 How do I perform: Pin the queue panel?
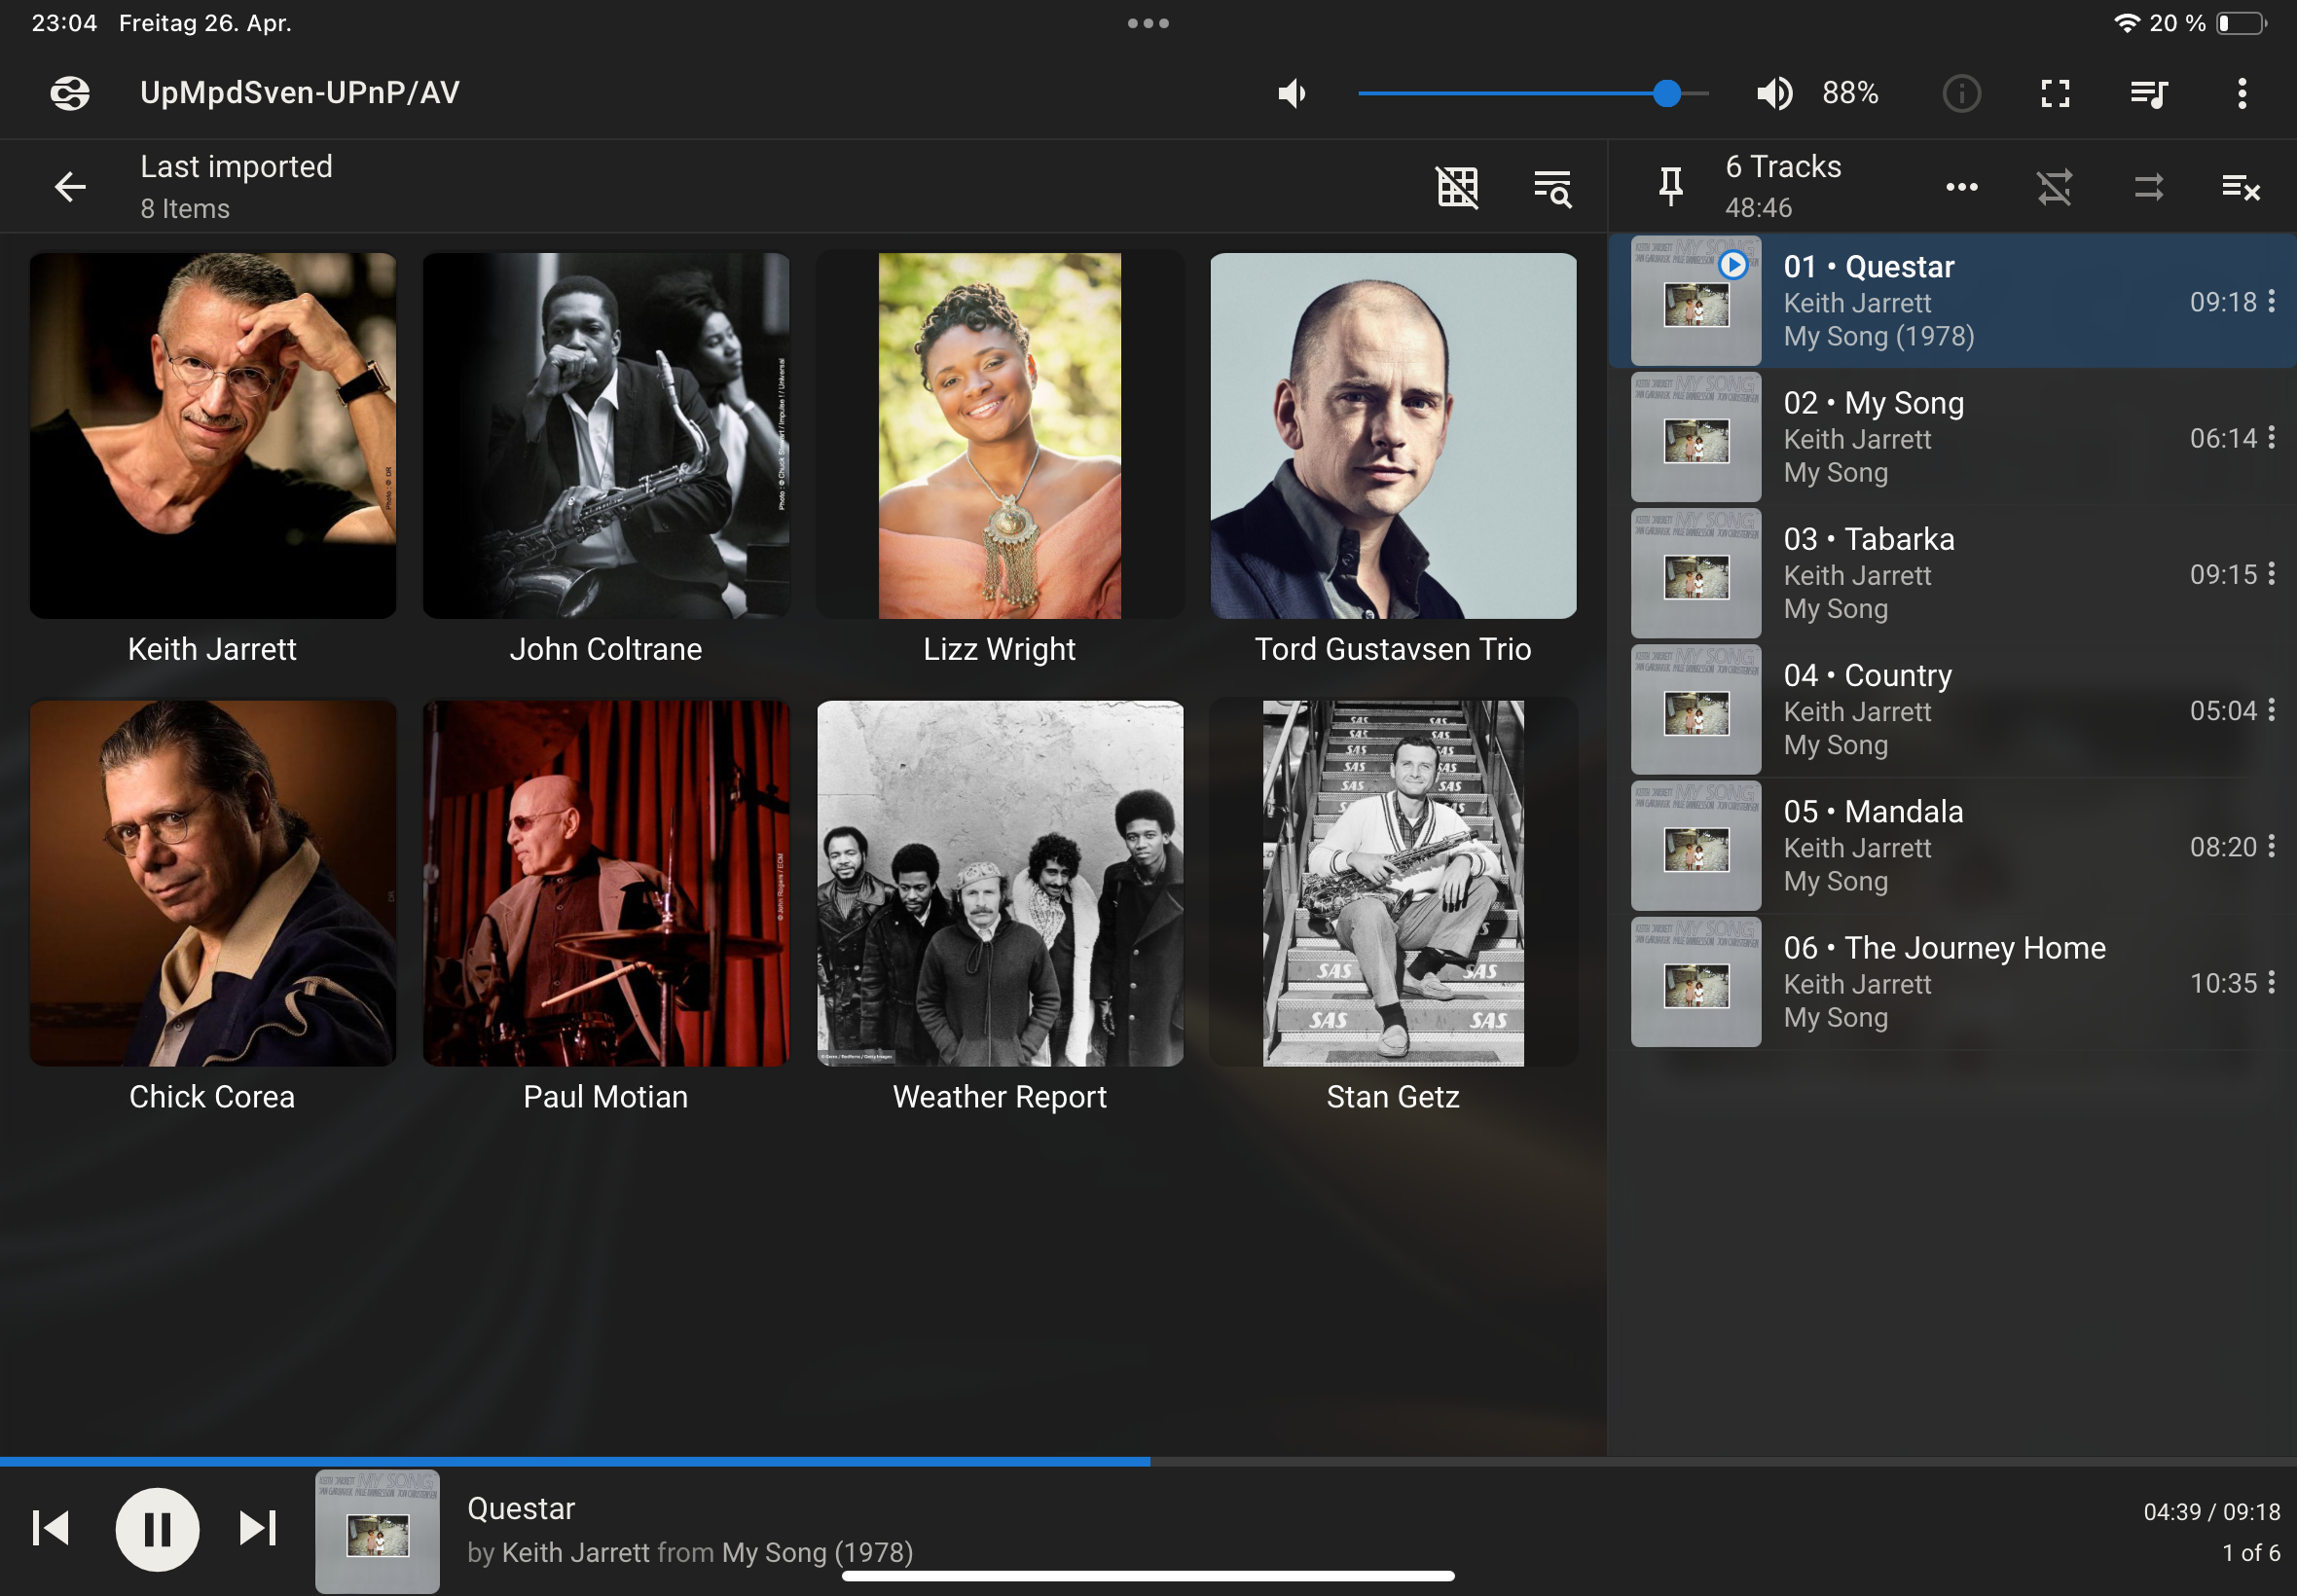tap(1671, 187)
